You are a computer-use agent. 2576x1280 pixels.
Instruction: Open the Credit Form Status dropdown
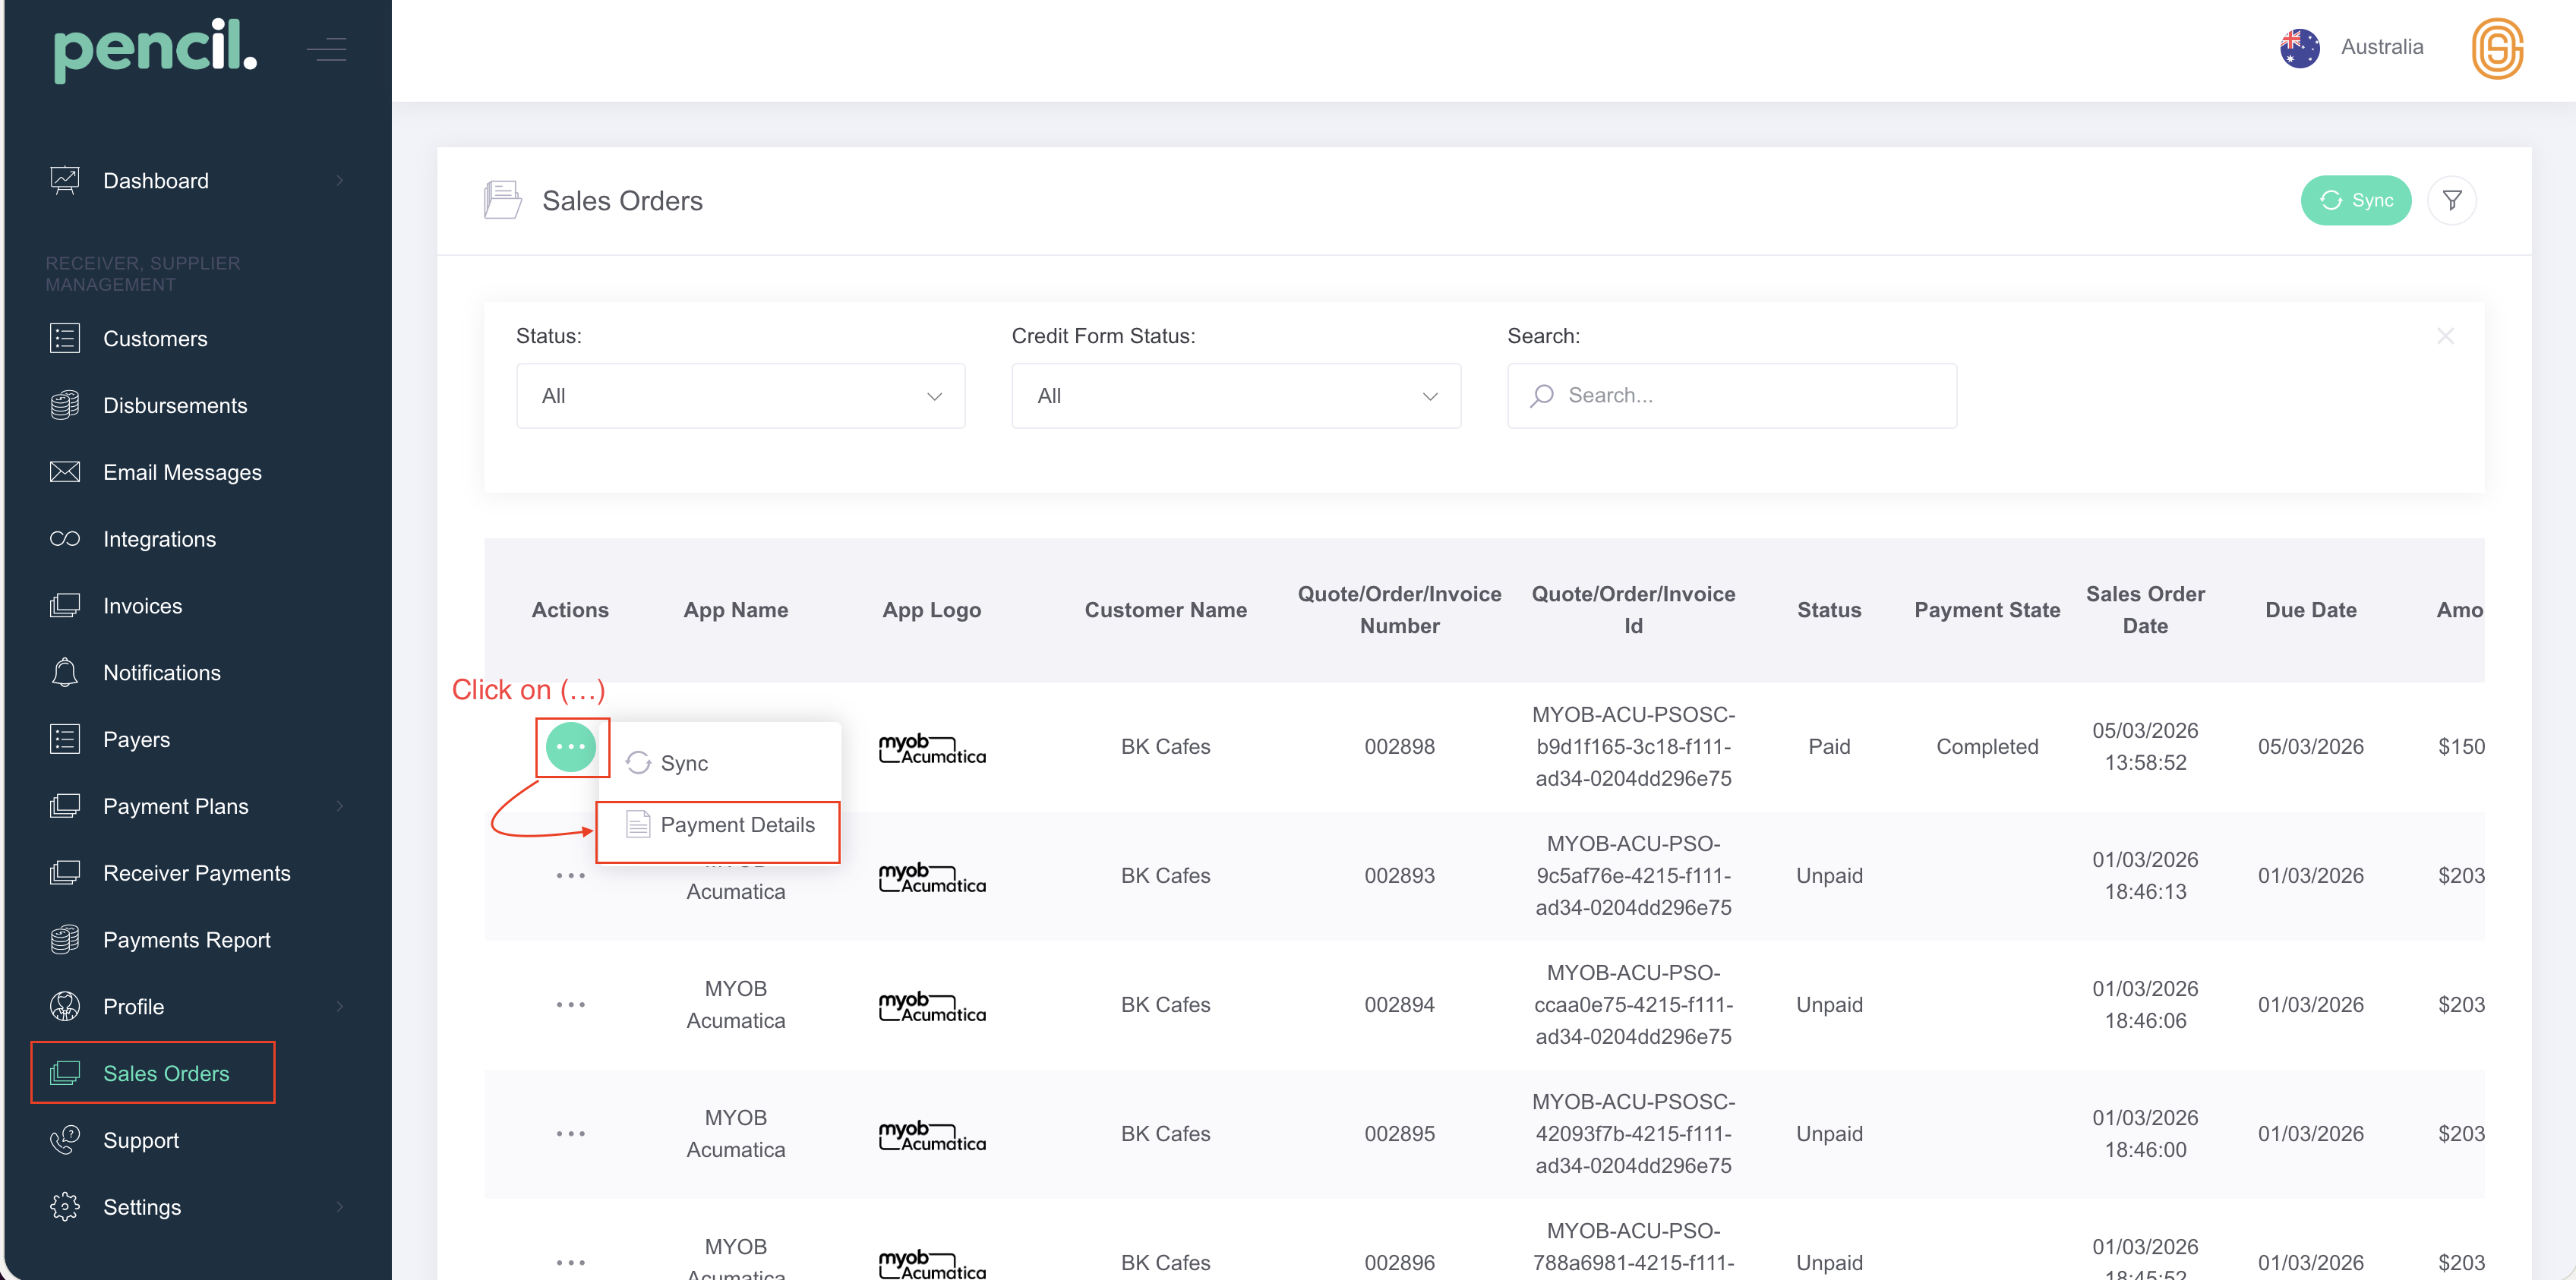(1236, 396)
